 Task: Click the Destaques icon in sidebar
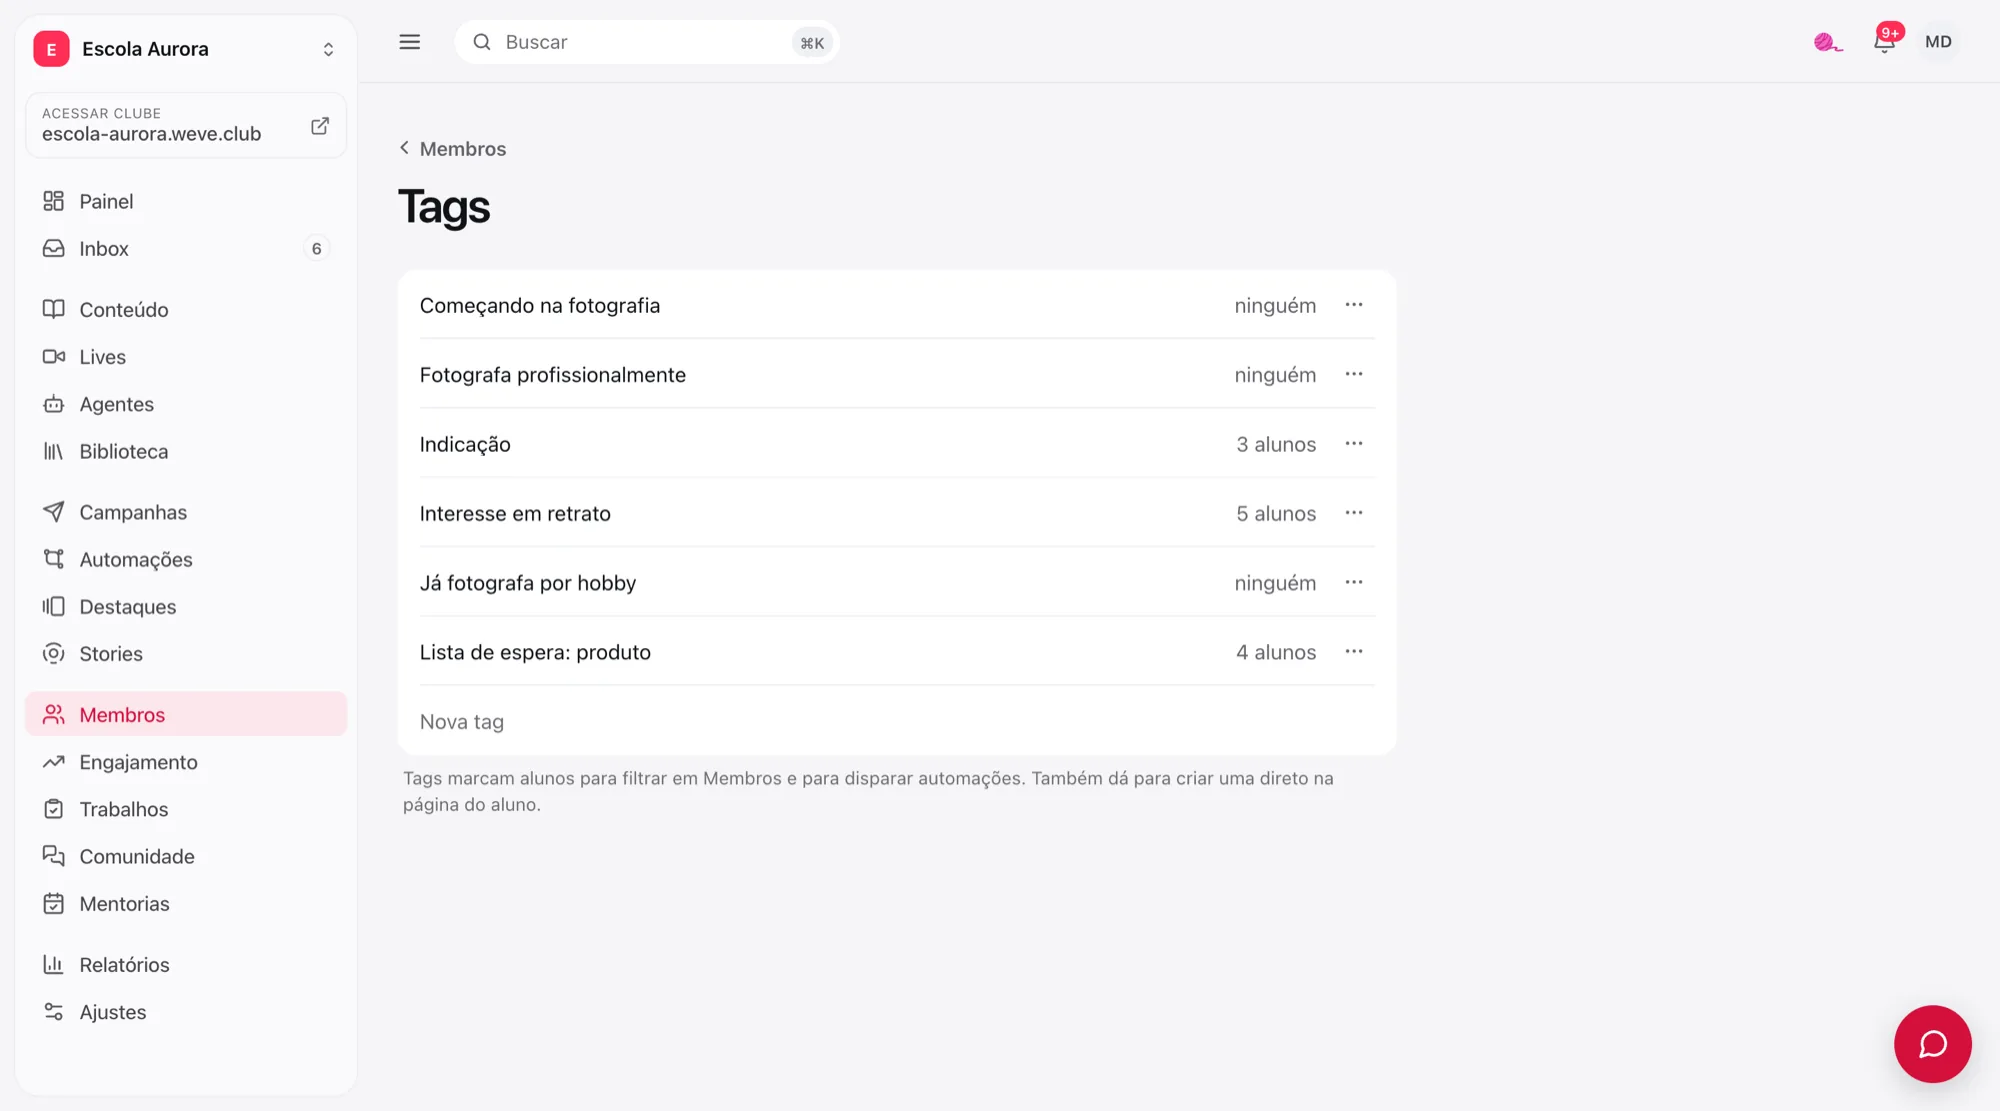click(x=54, y=606)
